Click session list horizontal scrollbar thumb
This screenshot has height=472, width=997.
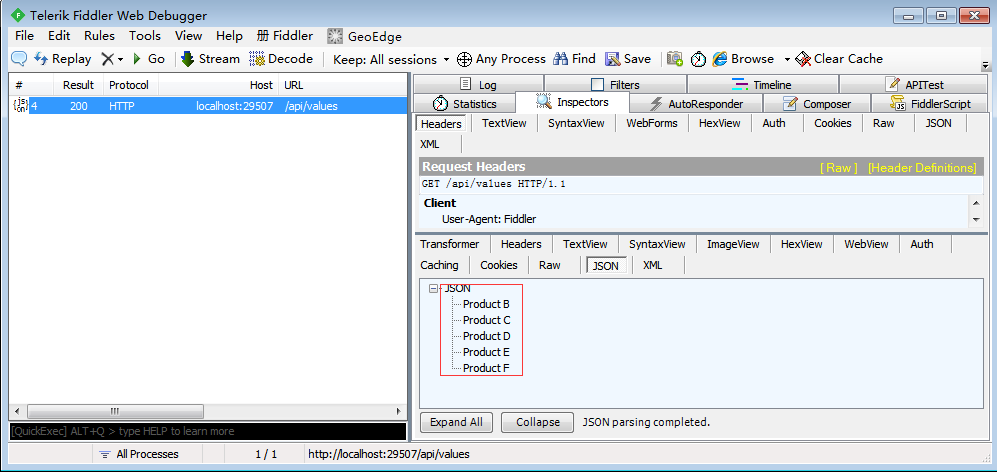point(116,411)
